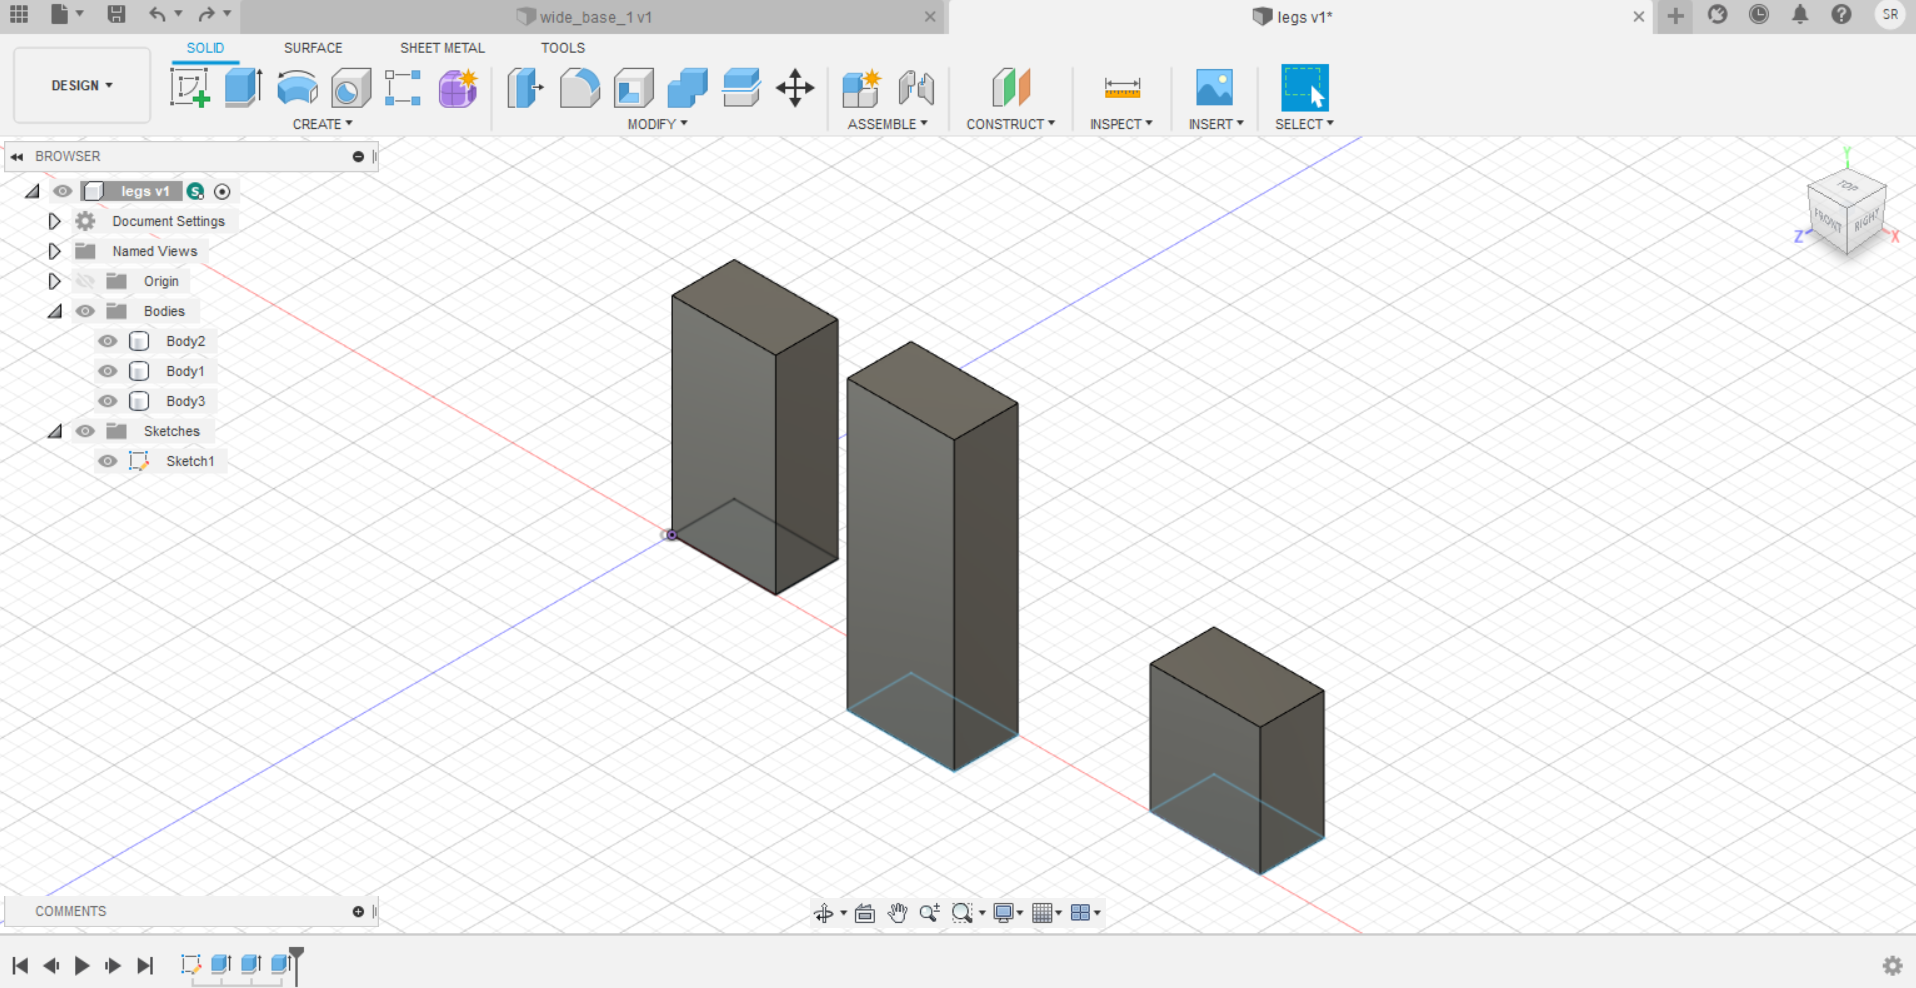Click the Extrude tool icon

pos(243,88)
